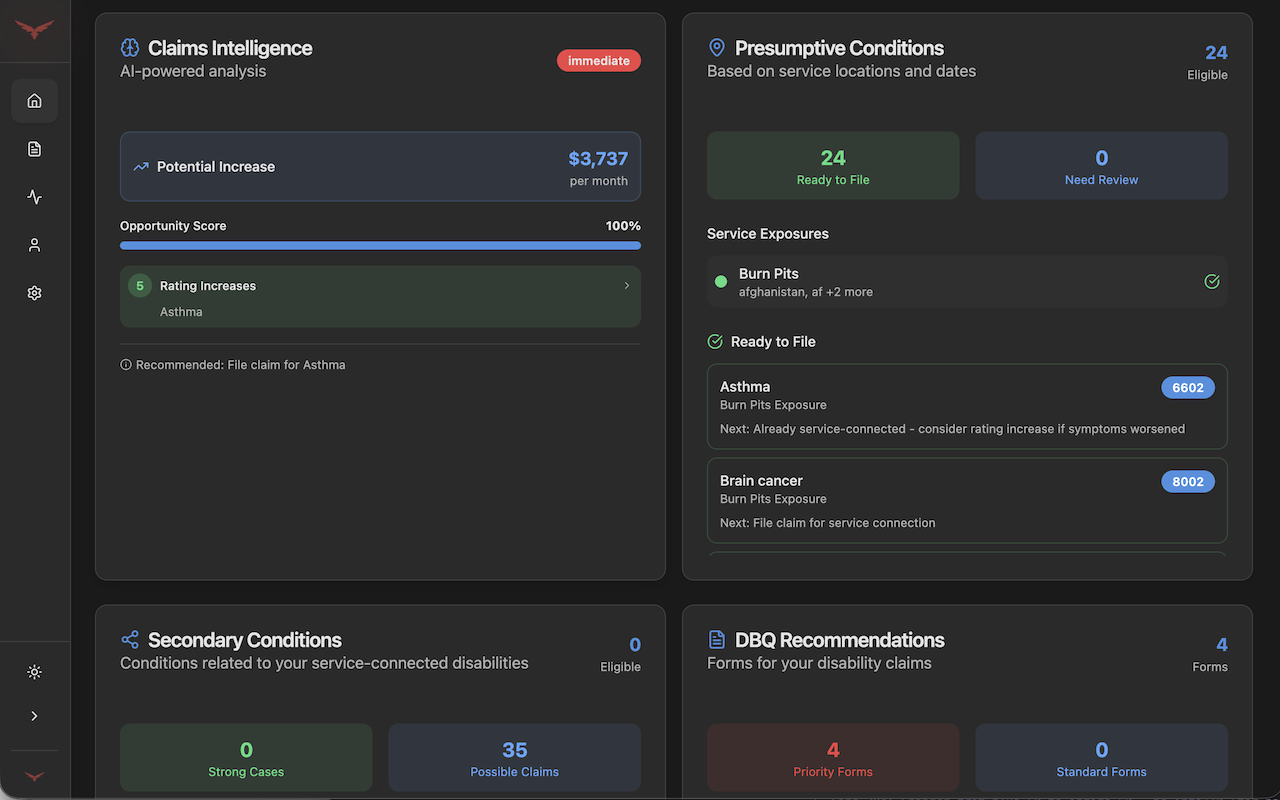Viewport: 1280px width, 800px height.
Task: Expand the sidebar with the chevron arrow
Action: (x=34, y=716)
